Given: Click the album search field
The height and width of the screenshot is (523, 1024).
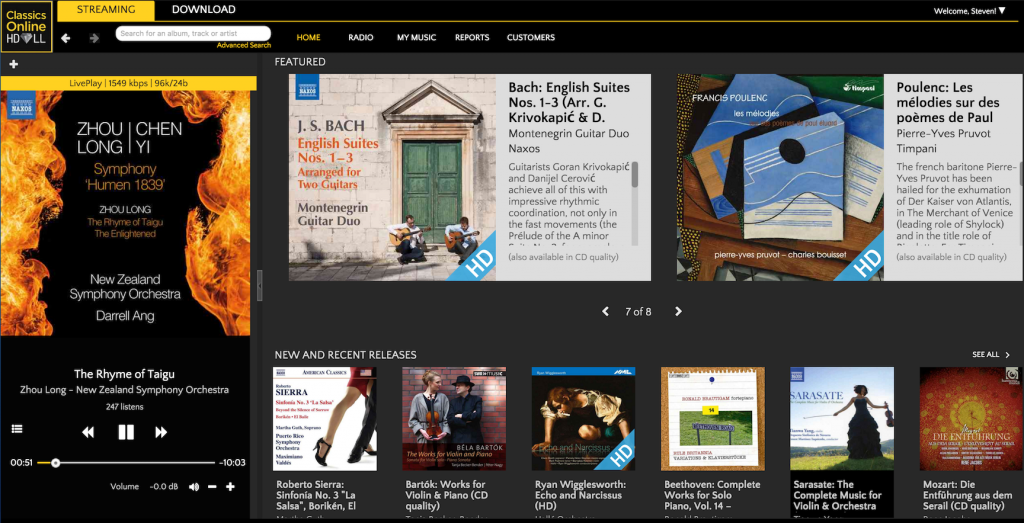Looking at the screenshot, I should pyautogui.click(x=193, y=33).
